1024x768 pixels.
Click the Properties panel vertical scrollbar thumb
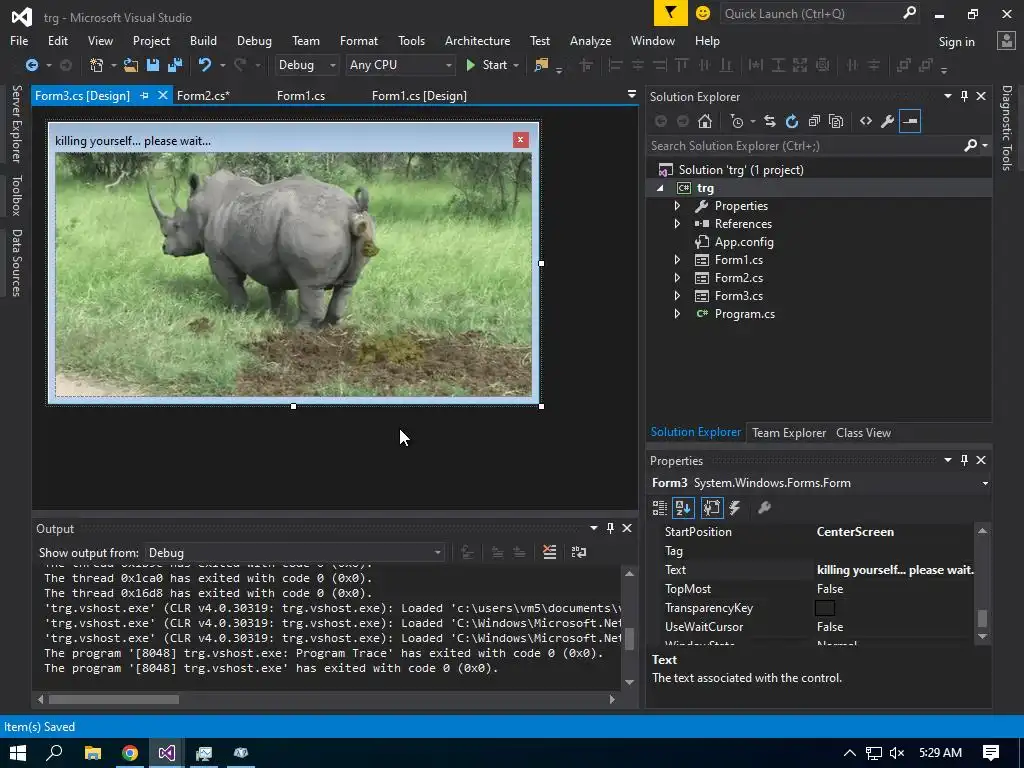pos(982,618)
